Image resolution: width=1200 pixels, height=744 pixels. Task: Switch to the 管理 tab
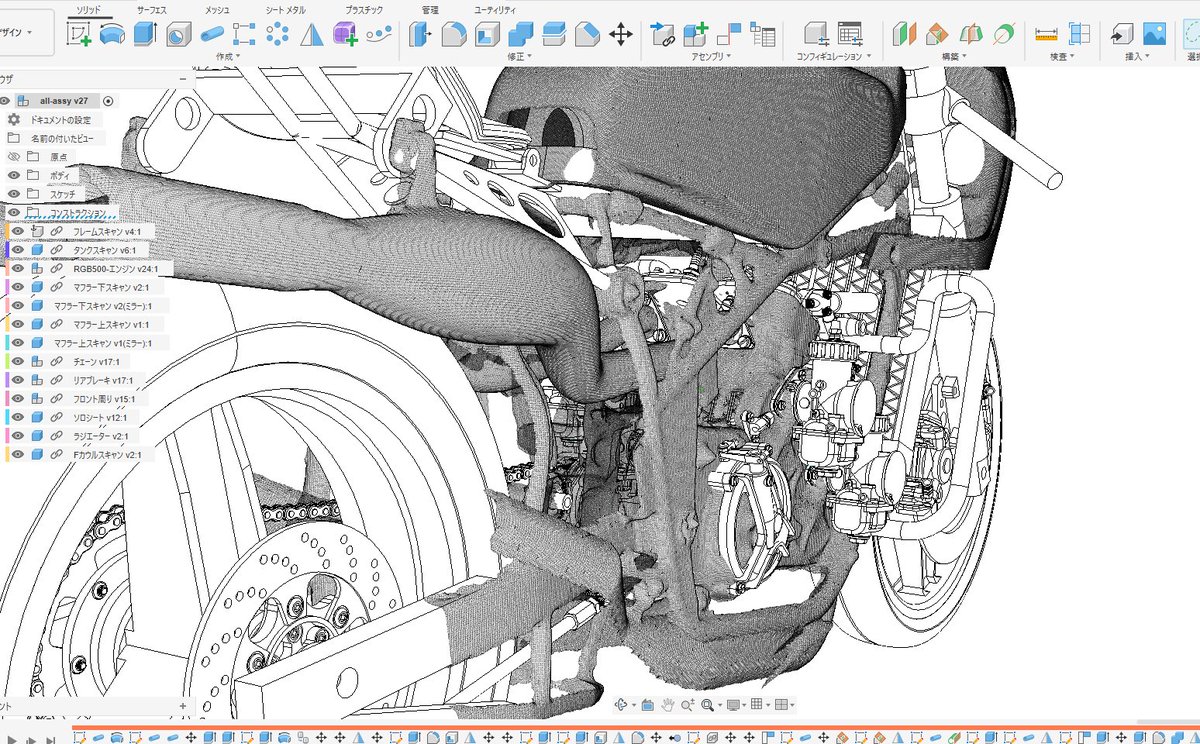point(430,9)
